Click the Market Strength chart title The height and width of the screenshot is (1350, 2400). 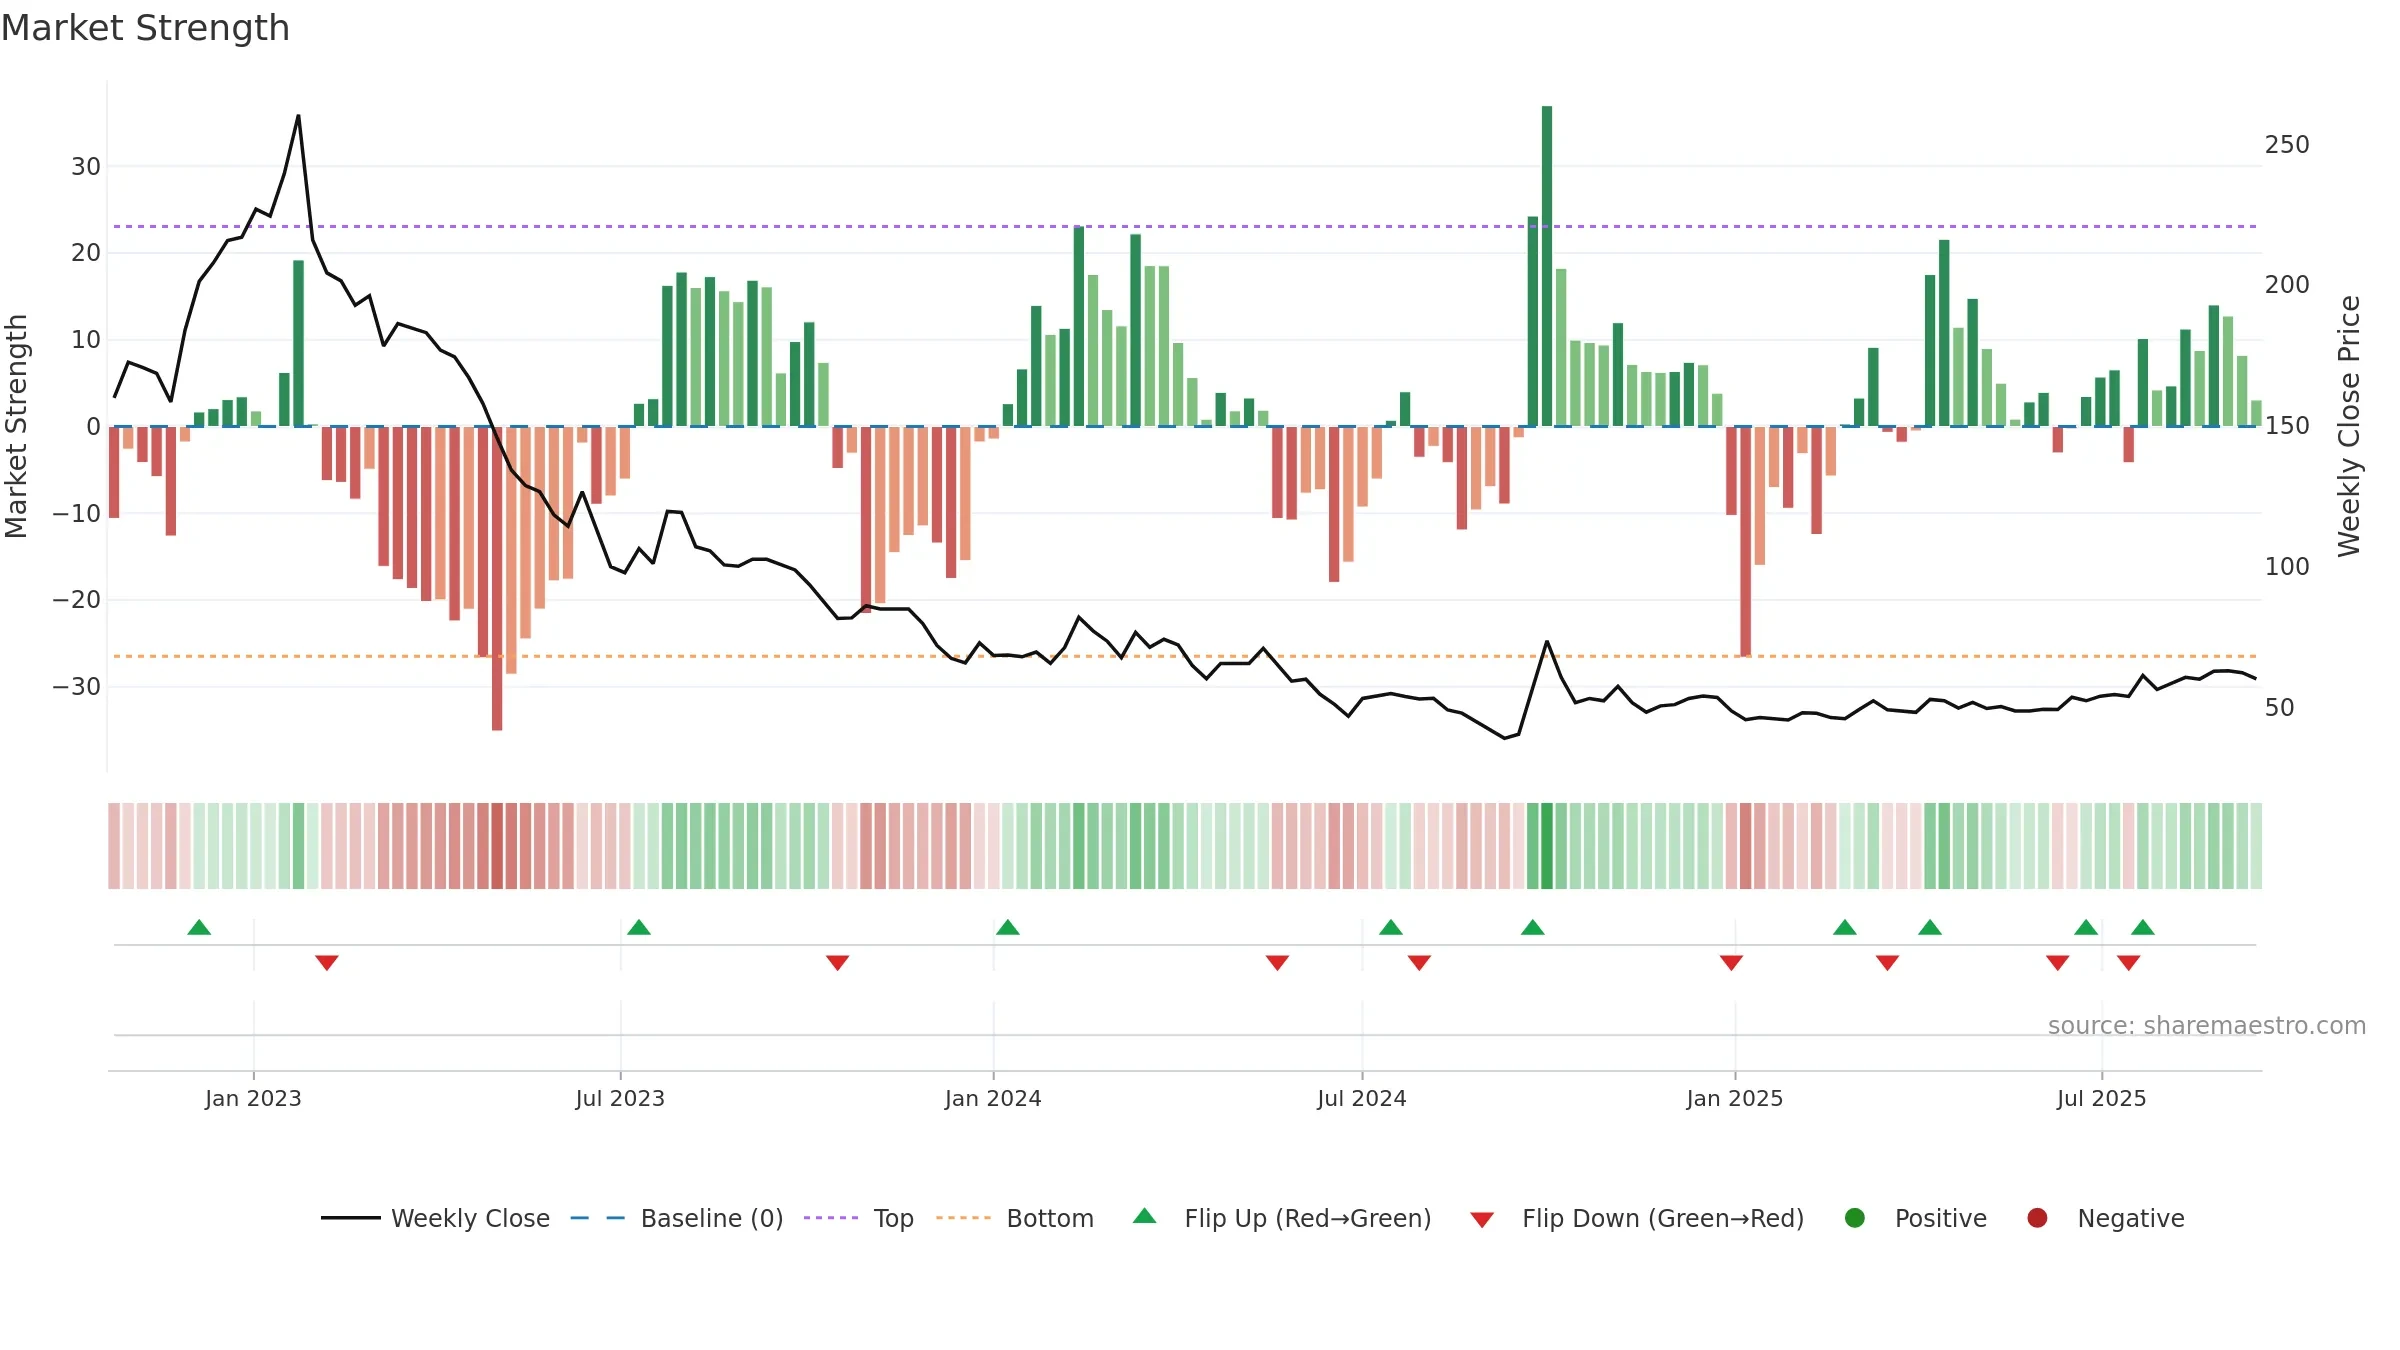point(145,28)
